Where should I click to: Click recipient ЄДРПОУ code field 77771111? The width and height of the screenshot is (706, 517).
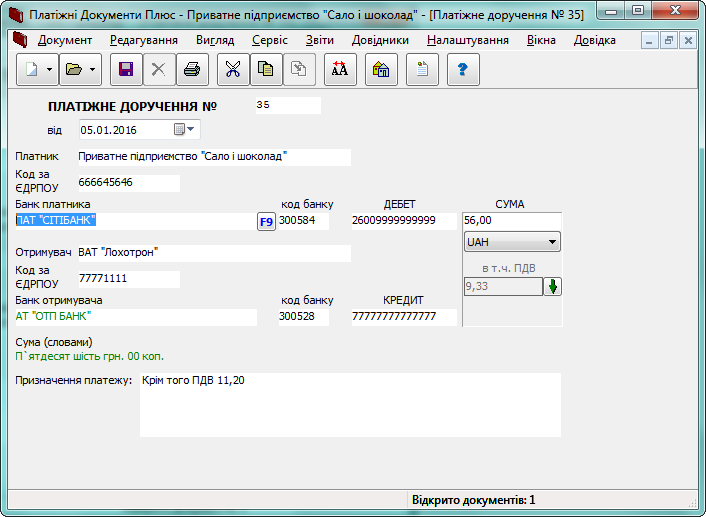129,279
